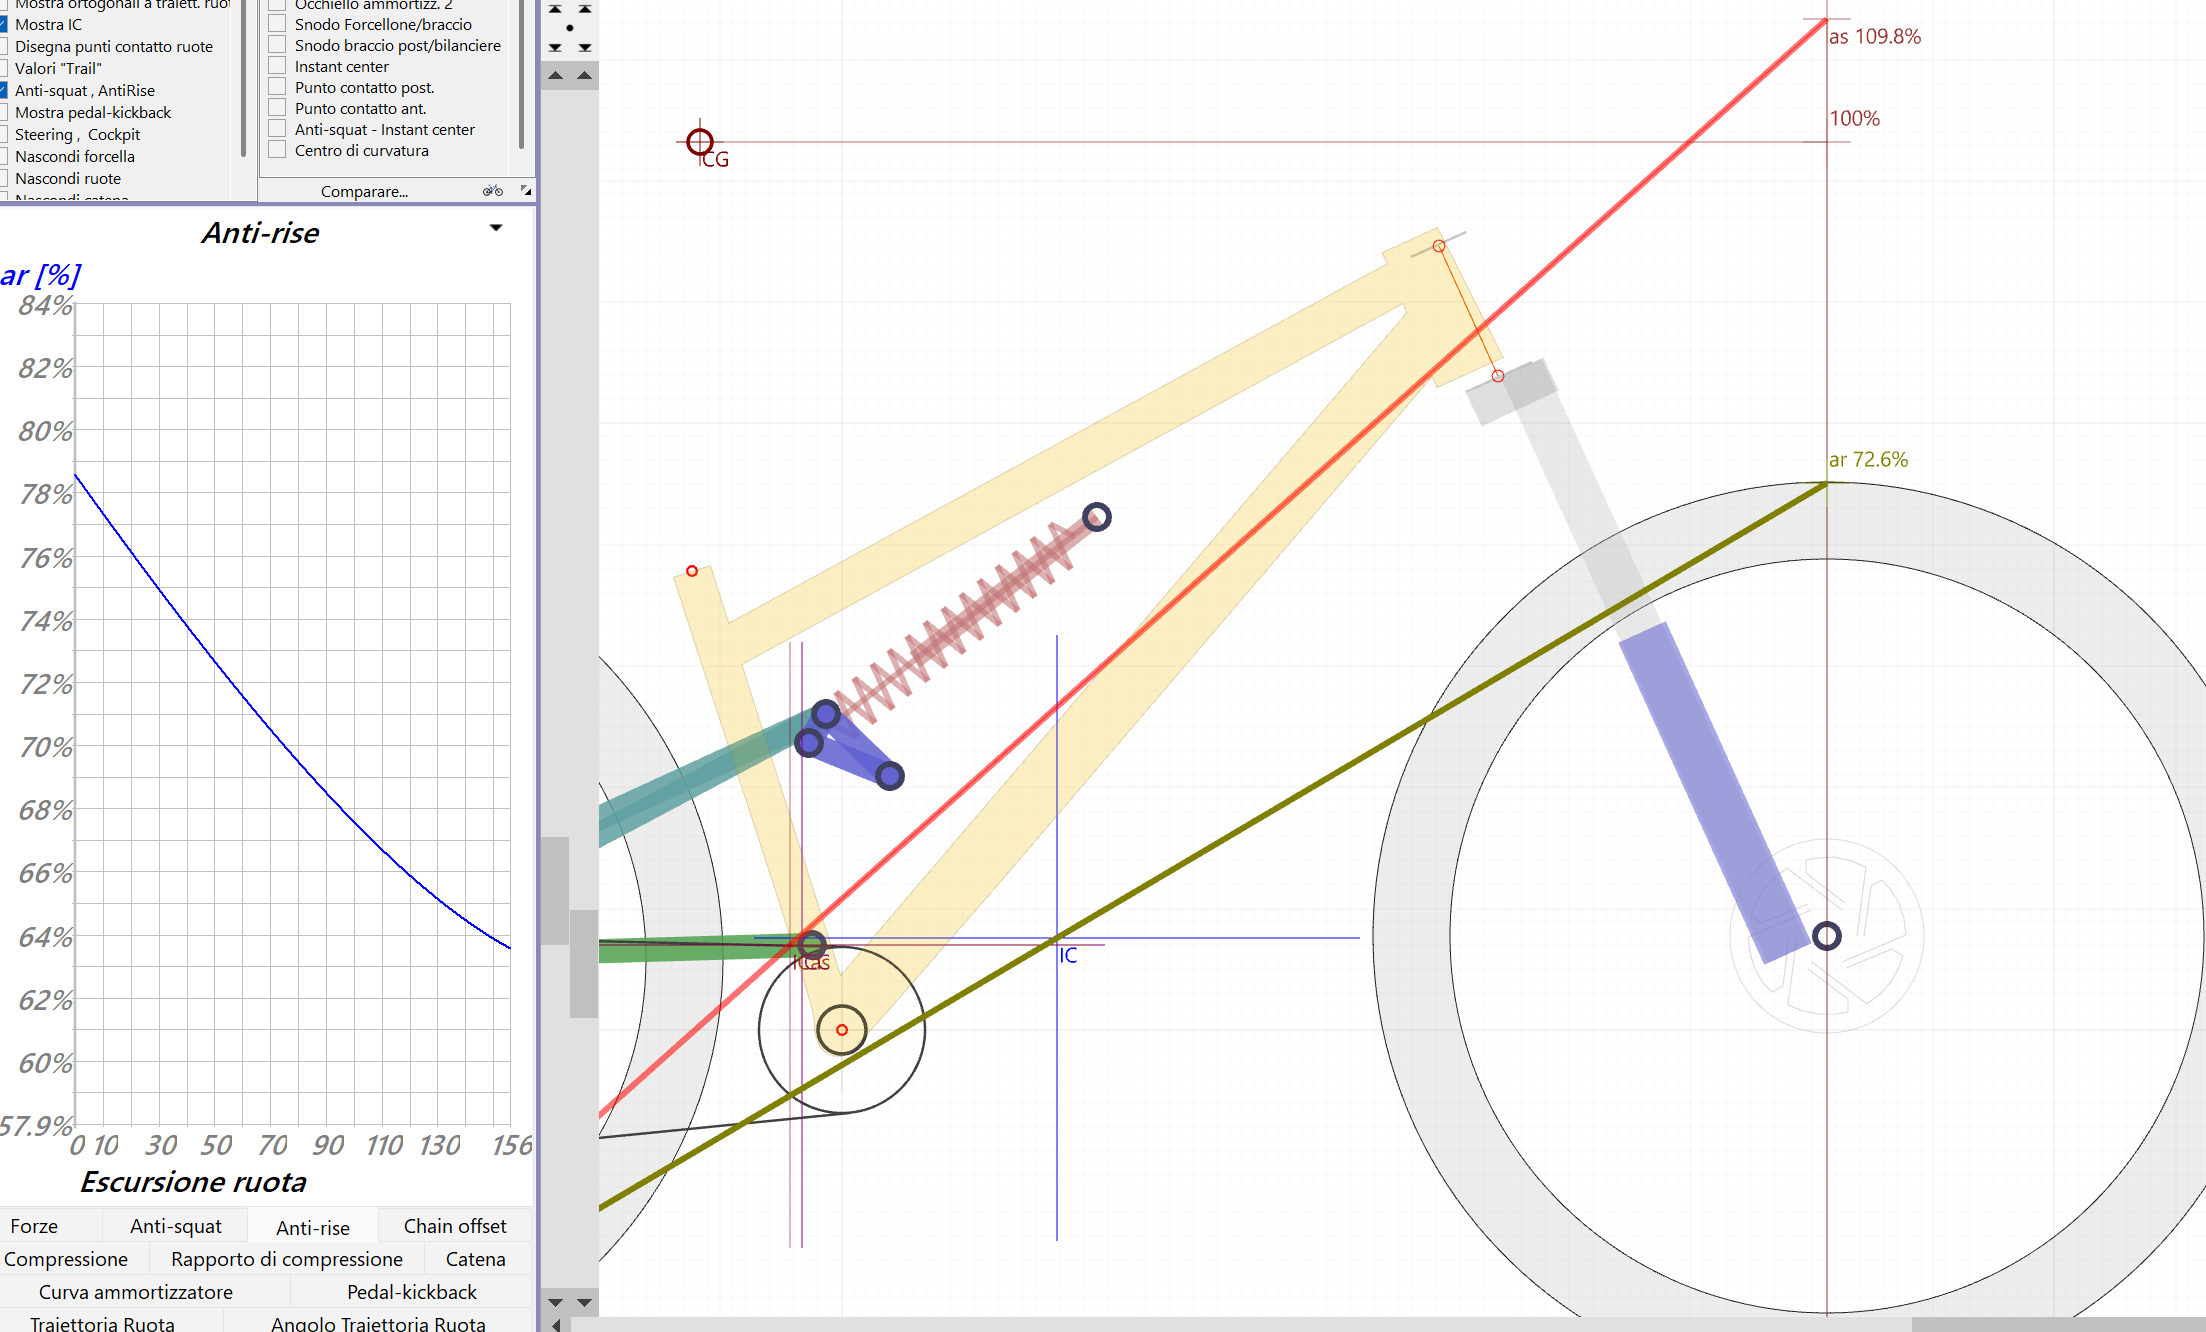Enable the Instant center checkbox

click(277, 66)
